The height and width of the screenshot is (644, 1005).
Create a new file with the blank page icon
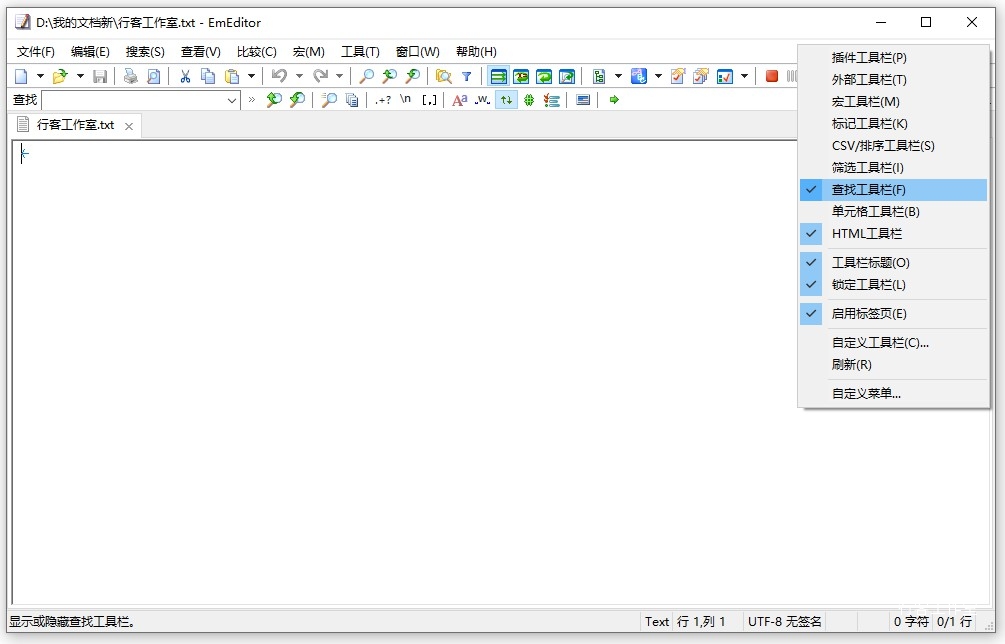click(21, 77)
